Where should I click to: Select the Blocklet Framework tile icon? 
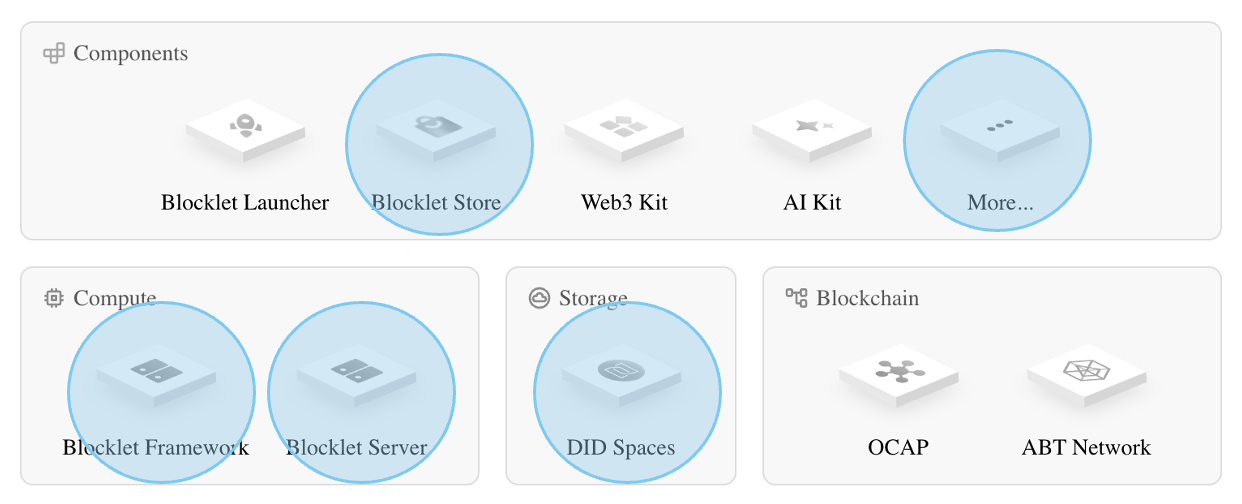[x=156, y=373]
